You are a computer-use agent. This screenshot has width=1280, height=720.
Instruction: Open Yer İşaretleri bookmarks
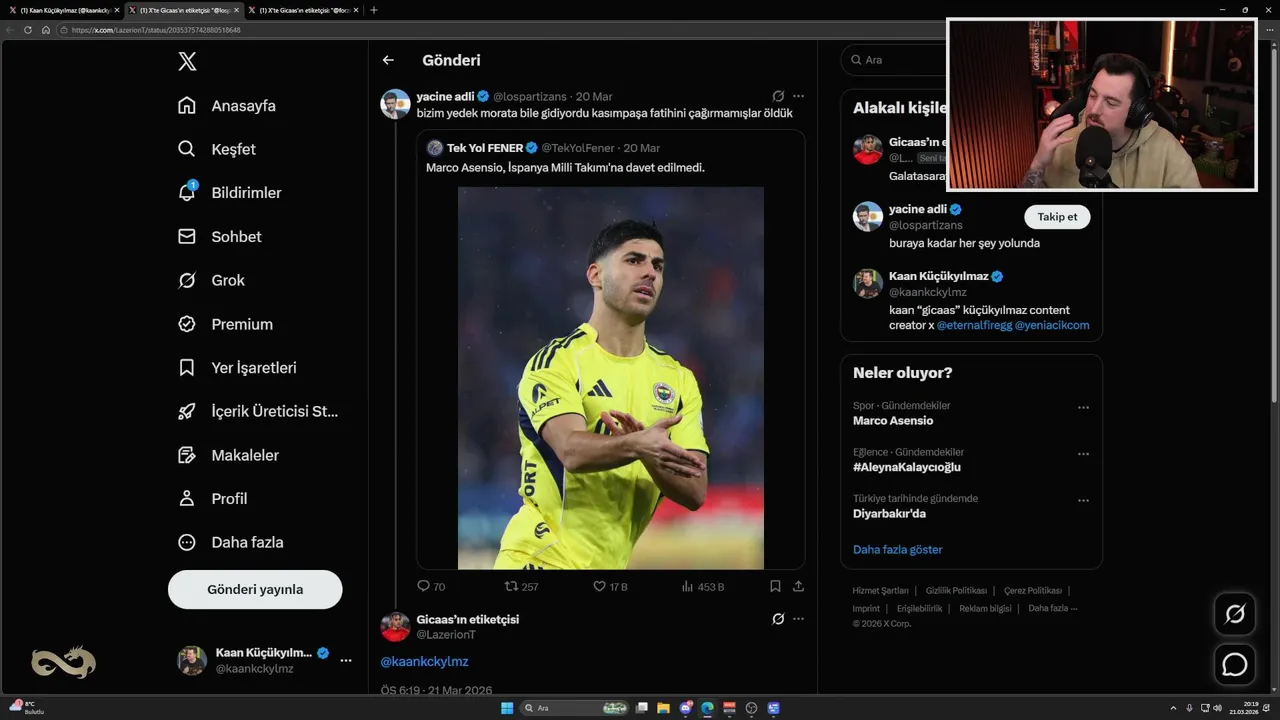pyautogui.click(x=237, y=368)
